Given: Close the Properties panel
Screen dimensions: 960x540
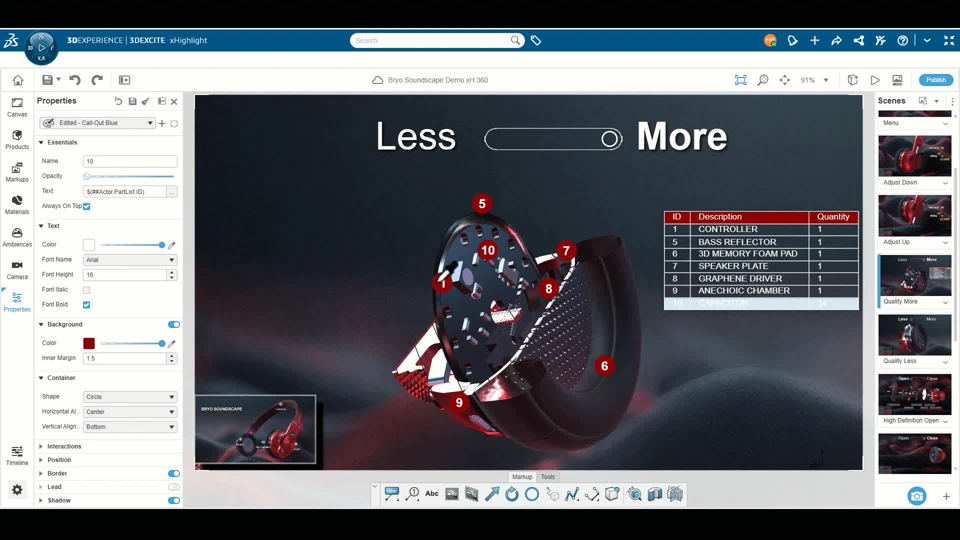Looking at the screenshot, I should pos(174,102).
